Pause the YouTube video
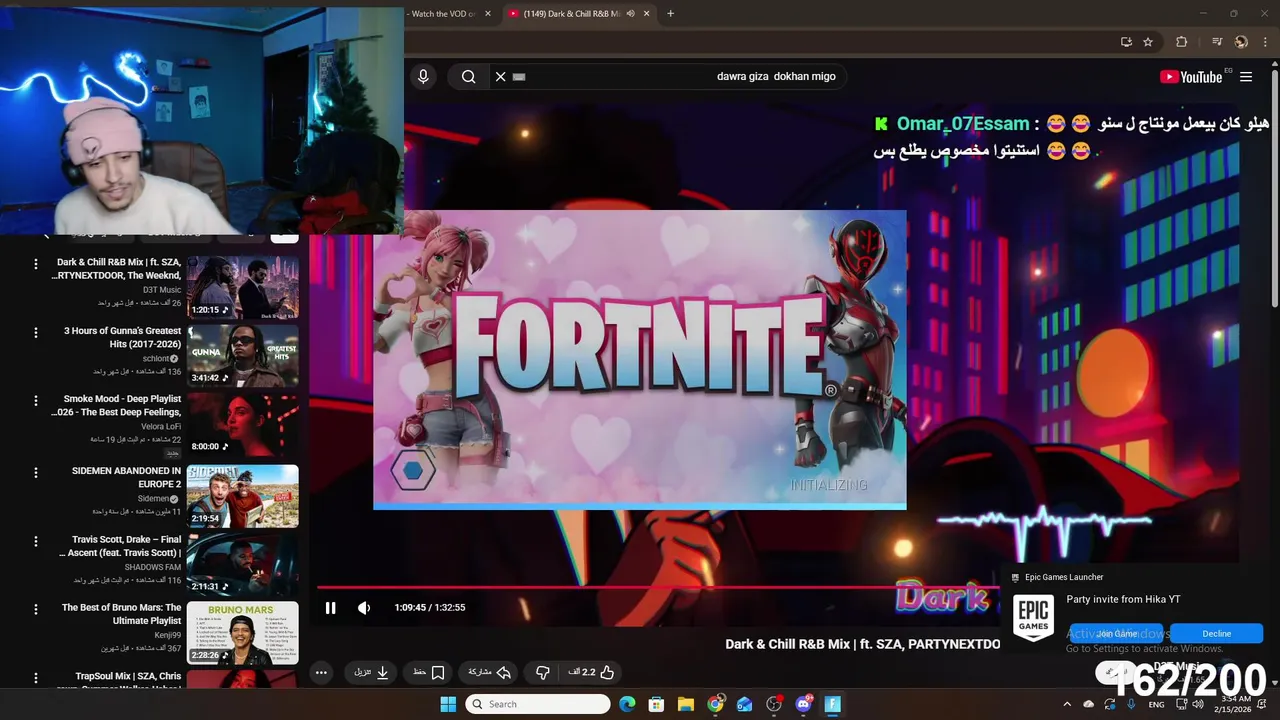Viewport: 1280px width, 720px height. point(330,608)
